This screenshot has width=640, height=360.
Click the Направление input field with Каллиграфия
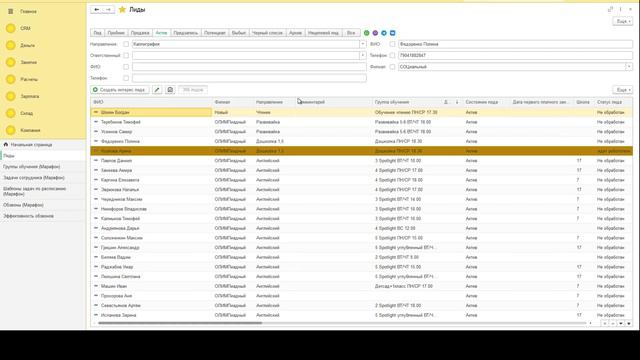tap(245, 44)
